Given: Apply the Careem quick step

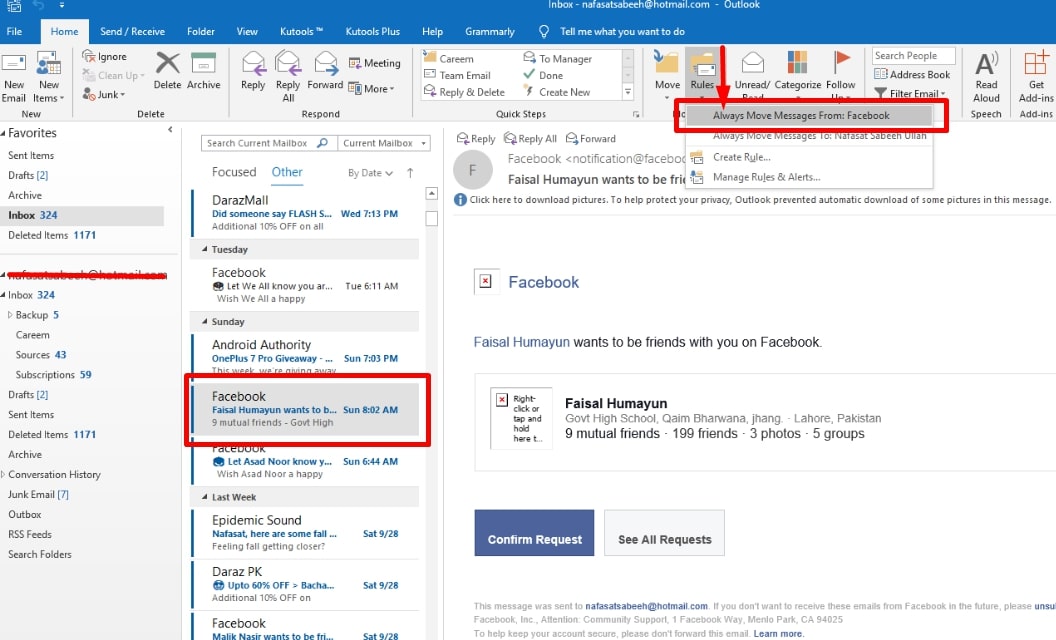Looking at the screenshot, I should click(449, 59).
